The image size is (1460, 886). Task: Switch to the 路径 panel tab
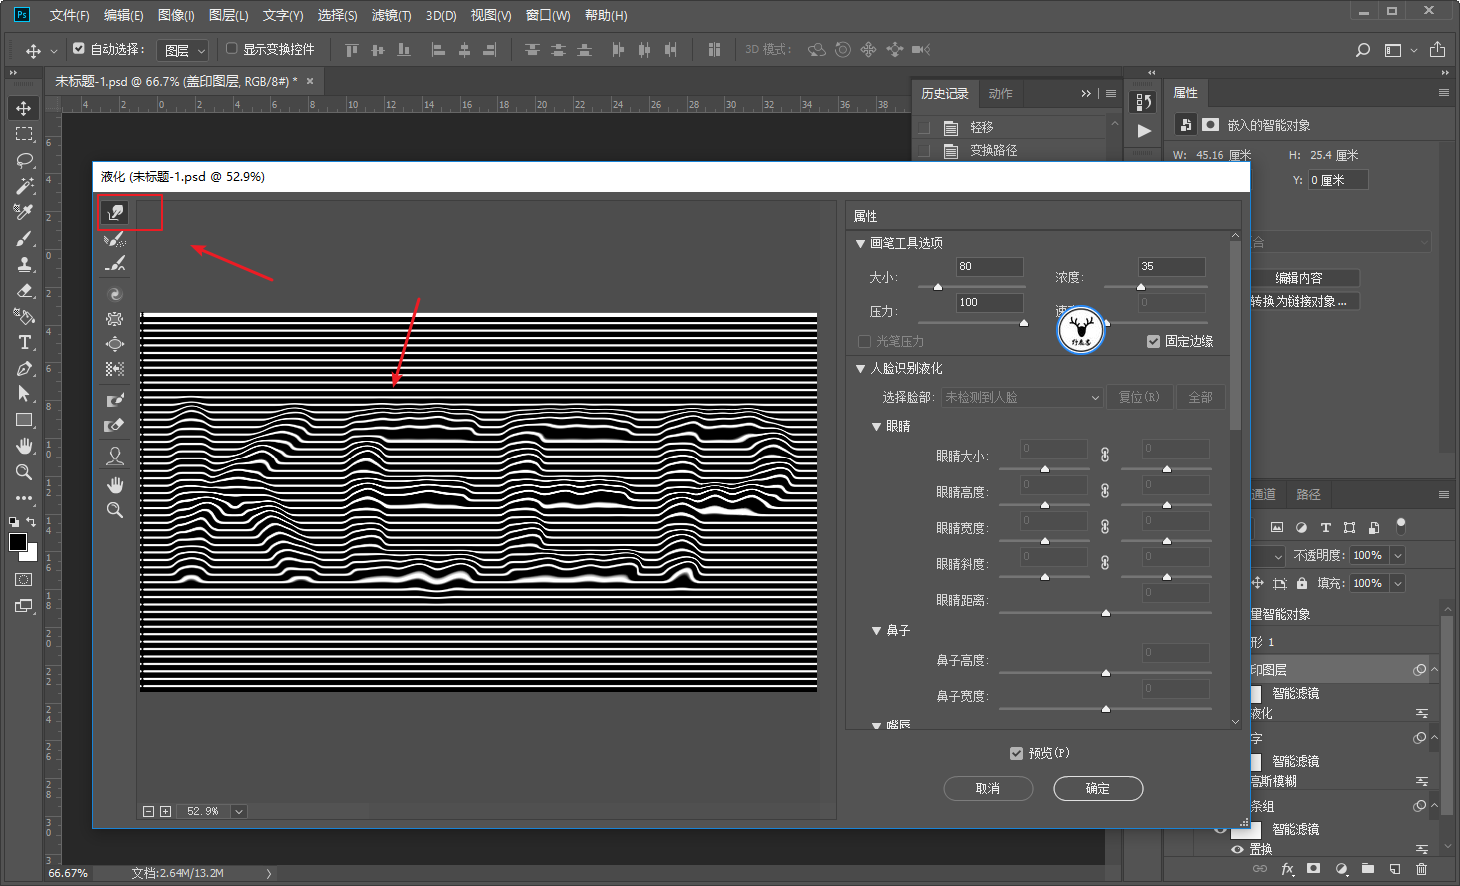pyautogui.click(x=1308, y=495)
